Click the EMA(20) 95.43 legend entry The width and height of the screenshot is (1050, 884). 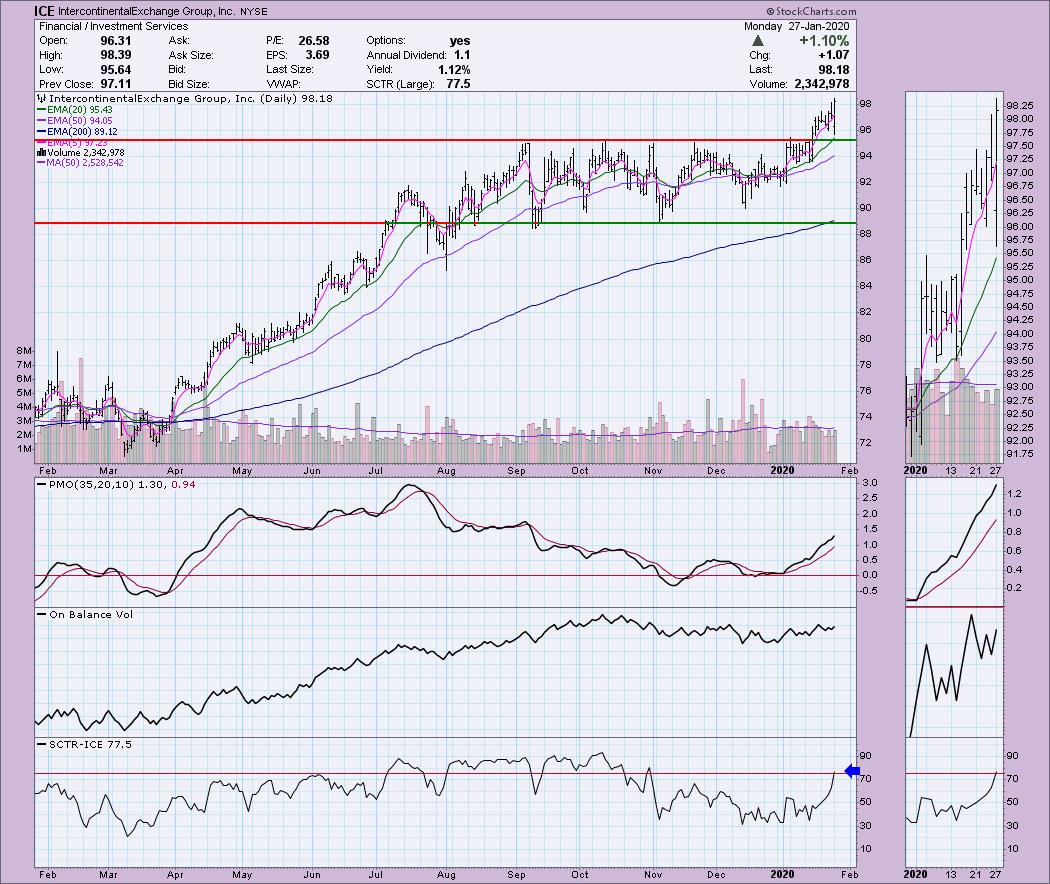(x=75, y=110)
